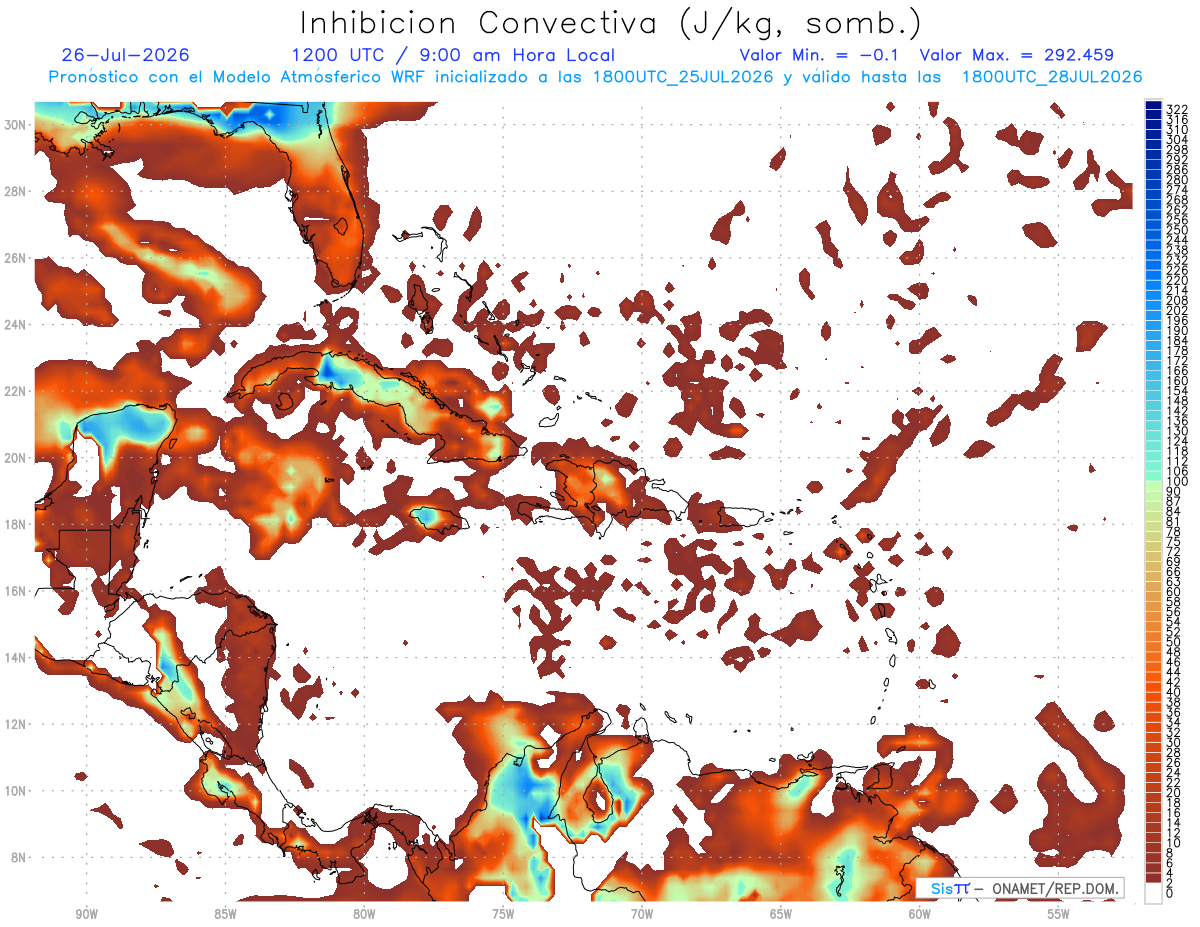Click the 20N latitude axis label
This screenshot has width=1200, height=927.
point(17,458)
